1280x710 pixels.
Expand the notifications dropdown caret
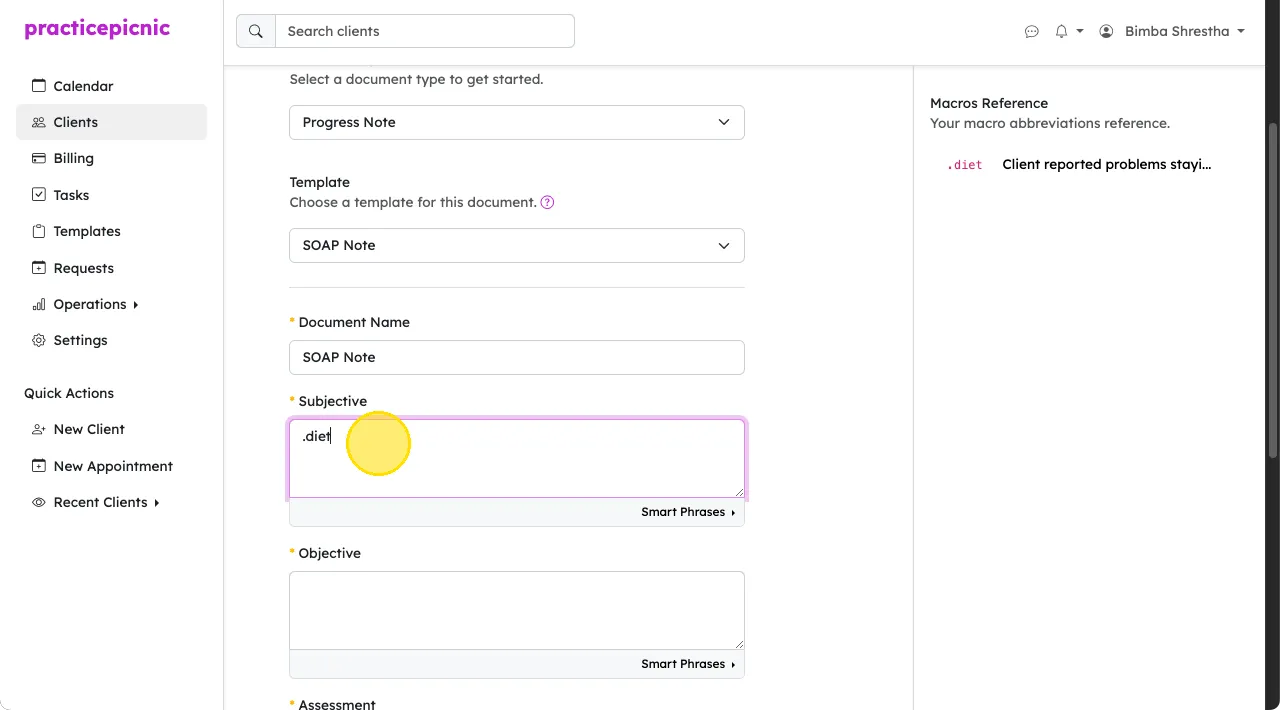[1080, 32]
